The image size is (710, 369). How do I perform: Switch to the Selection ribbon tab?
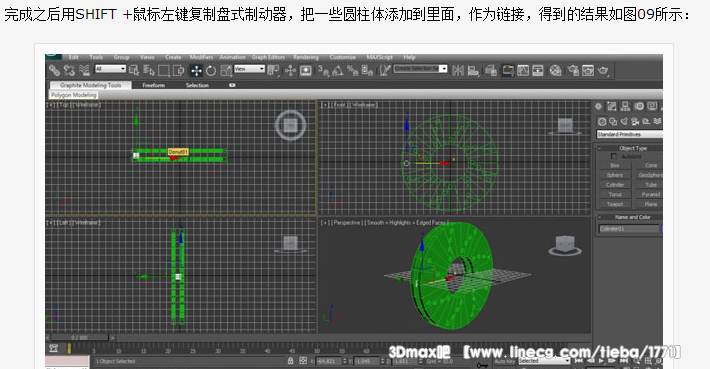coord(197,85)
